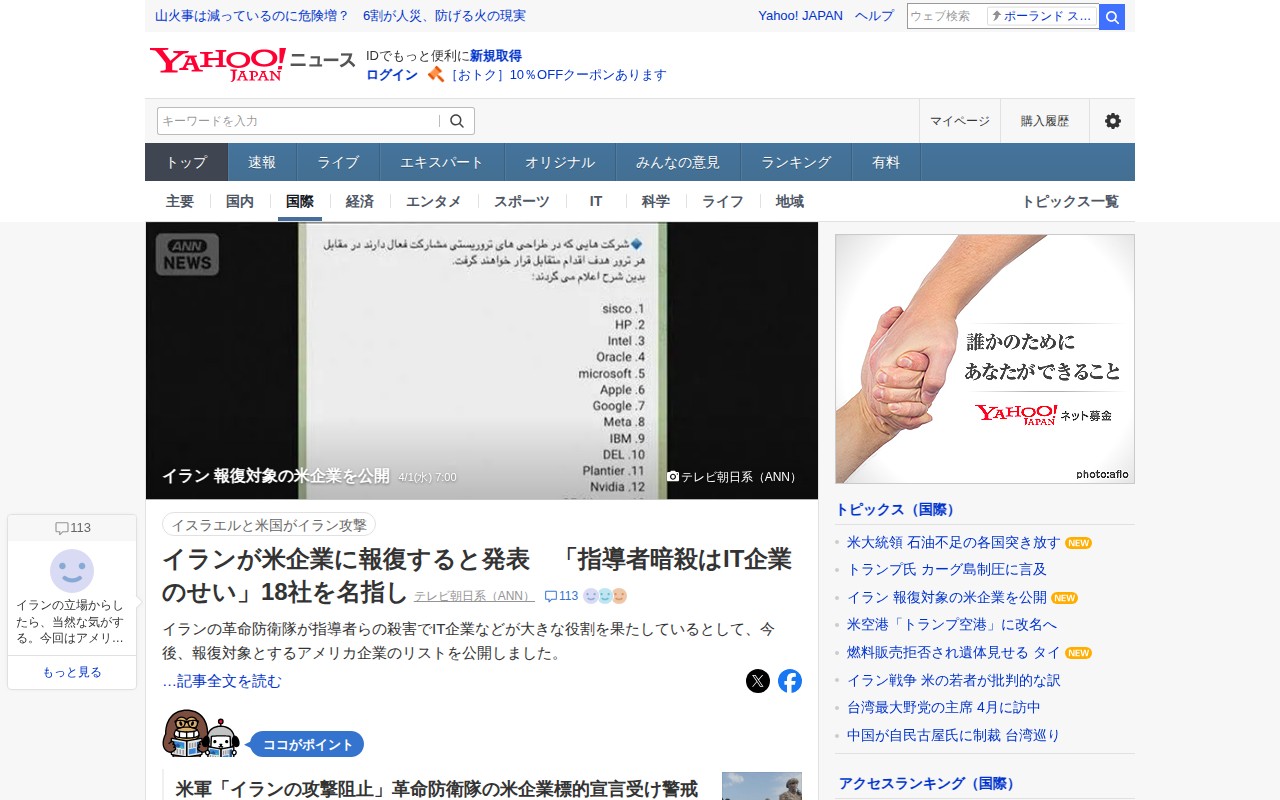
Task: Open the オリジナル tab
Action: (560, 162)
